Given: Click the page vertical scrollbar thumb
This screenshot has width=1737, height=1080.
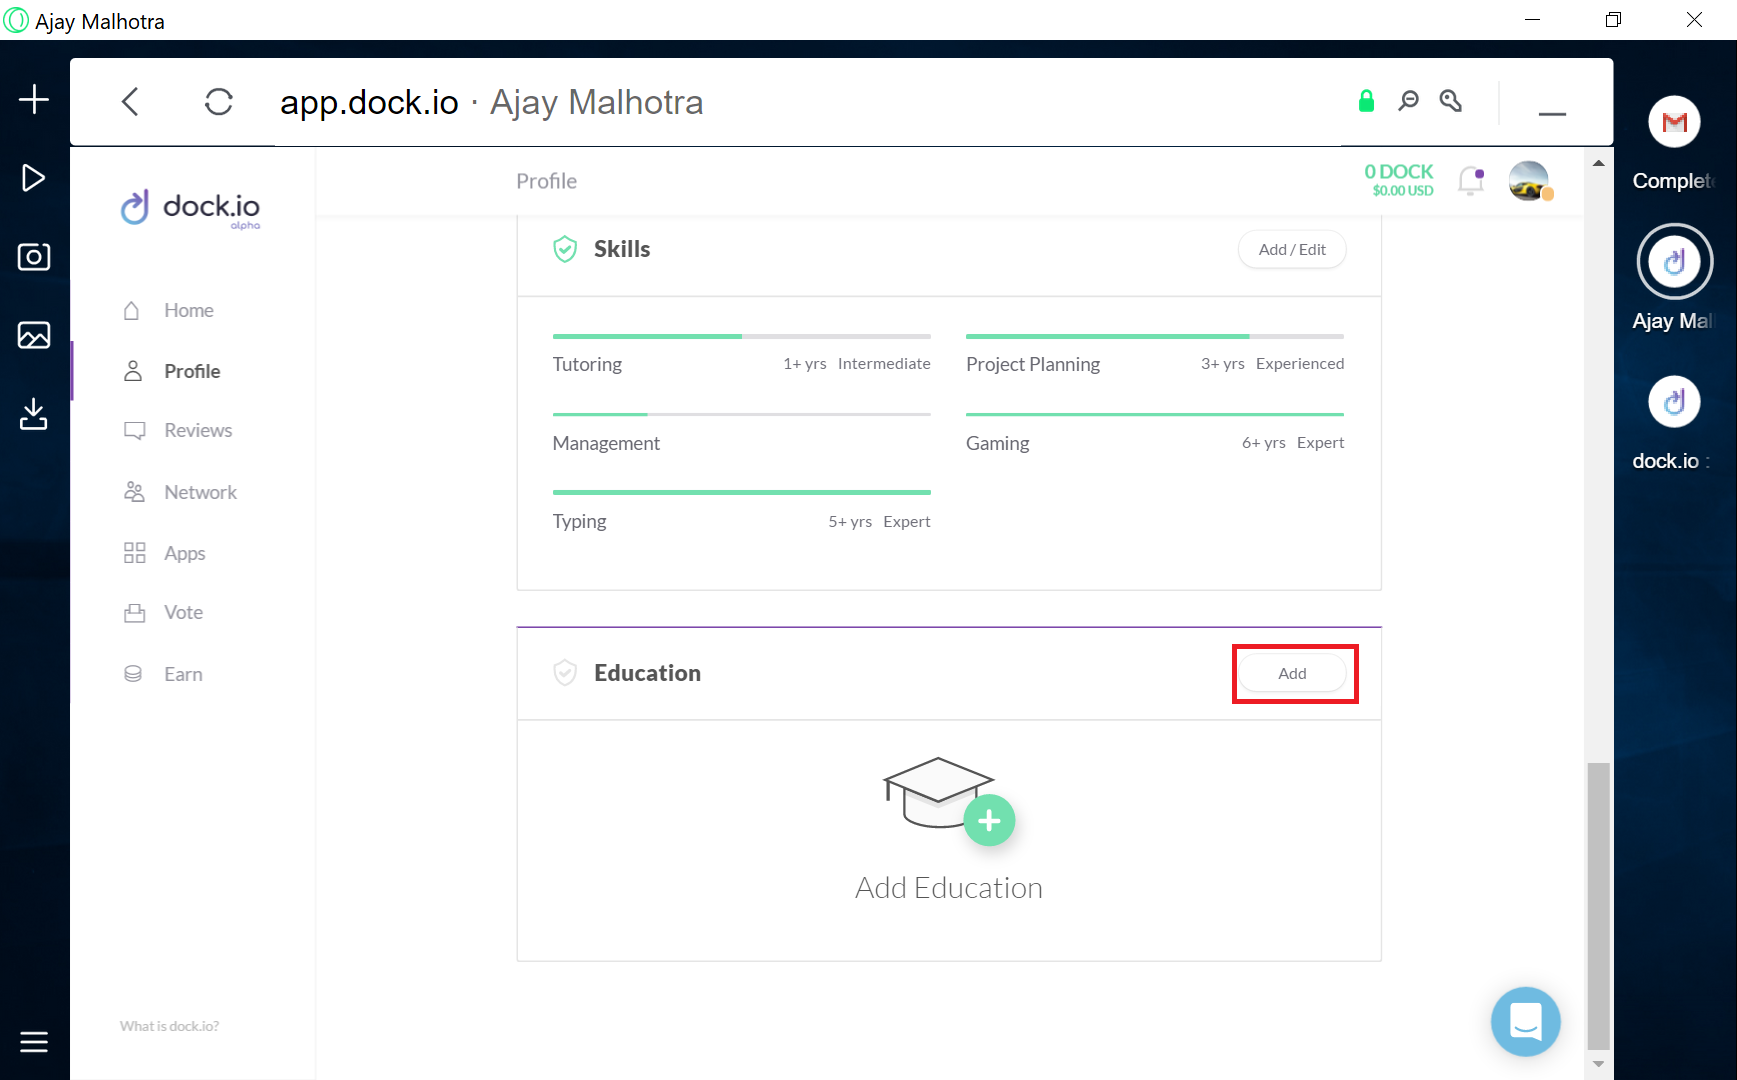Looking at the screenshot, I should 1598,905.
